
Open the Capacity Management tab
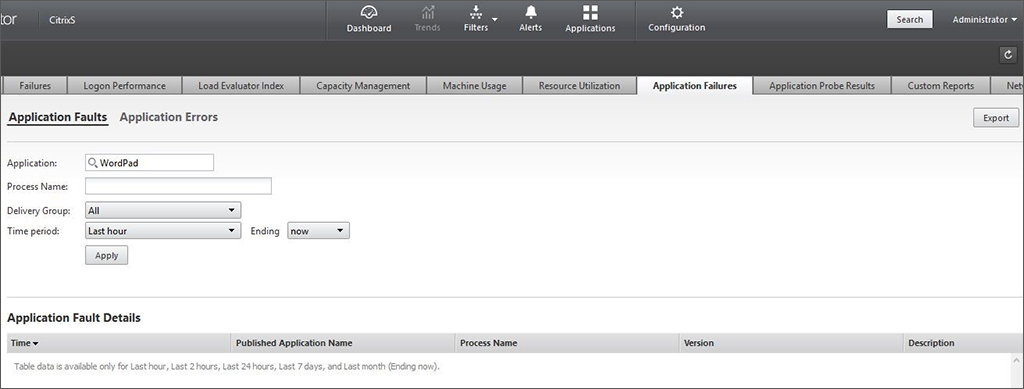(x=363, y=86)
